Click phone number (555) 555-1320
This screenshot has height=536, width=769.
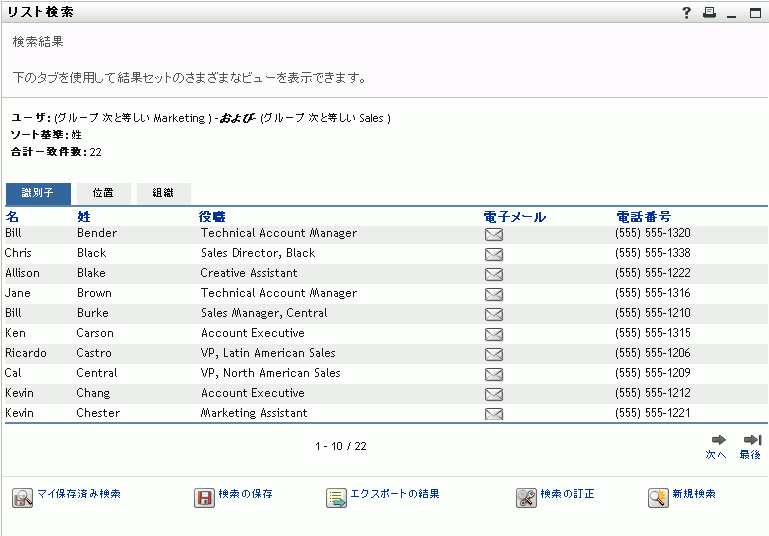[653, 233]
